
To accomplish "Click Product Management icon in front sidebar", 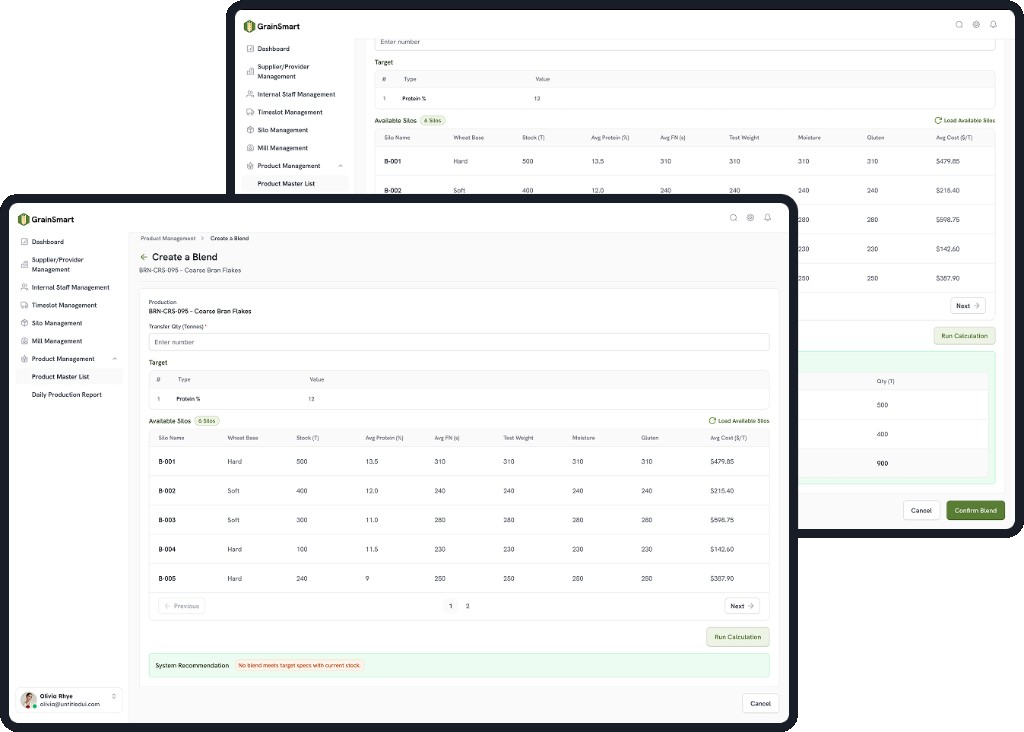I will click(24, 359).
